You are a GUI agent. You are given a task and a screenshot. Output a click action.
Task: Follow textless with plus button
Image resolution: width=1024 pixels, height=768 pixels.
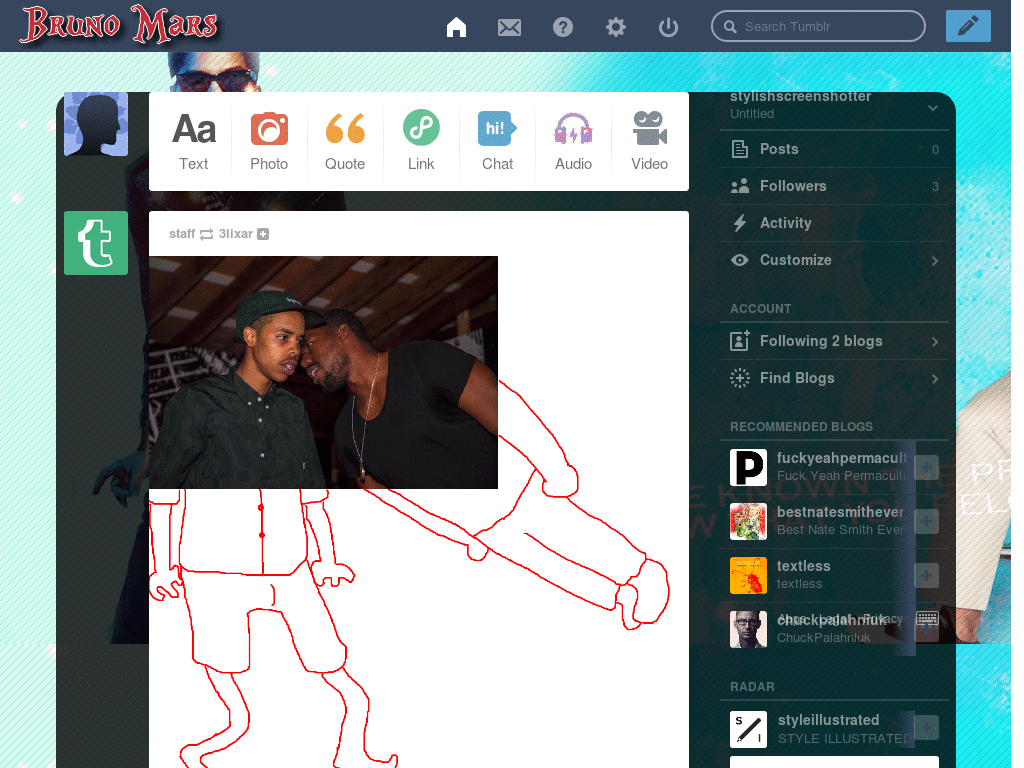click(927, 575)
